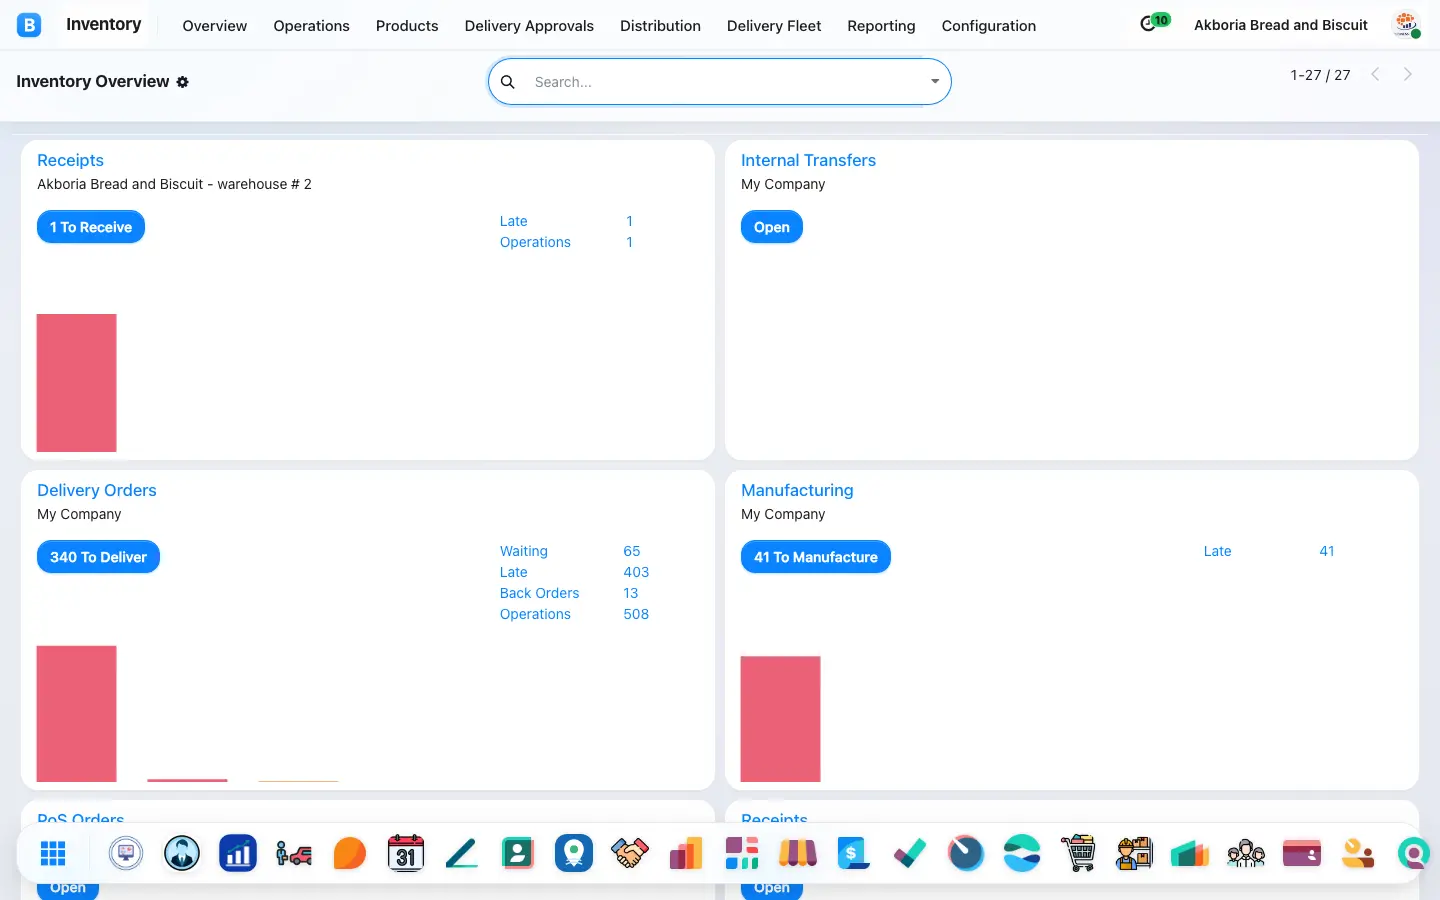Click the 1-27 / 27 pager counter
This screenshot has width=1440, height=900.
(1320, 75)
